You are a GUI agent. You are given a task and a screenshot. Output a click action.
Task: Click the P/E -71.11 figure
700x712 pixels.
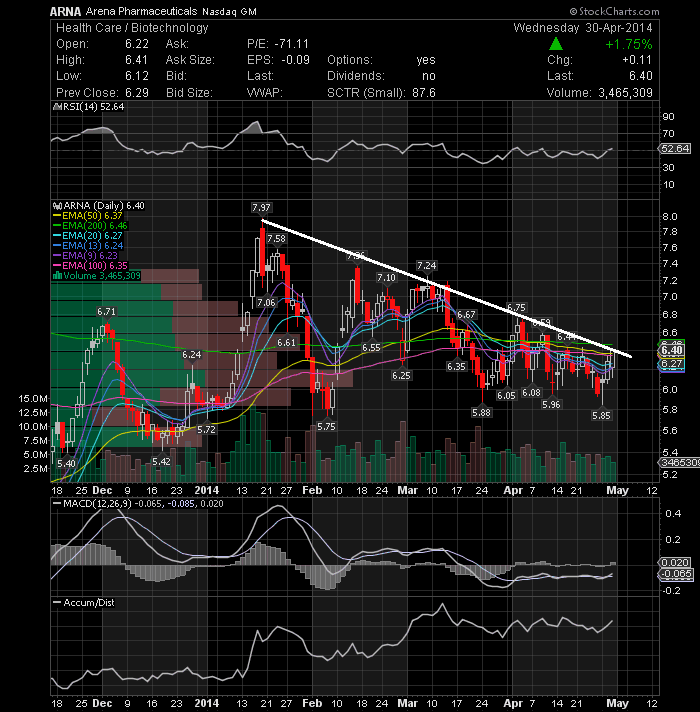(x=278, y=44)
